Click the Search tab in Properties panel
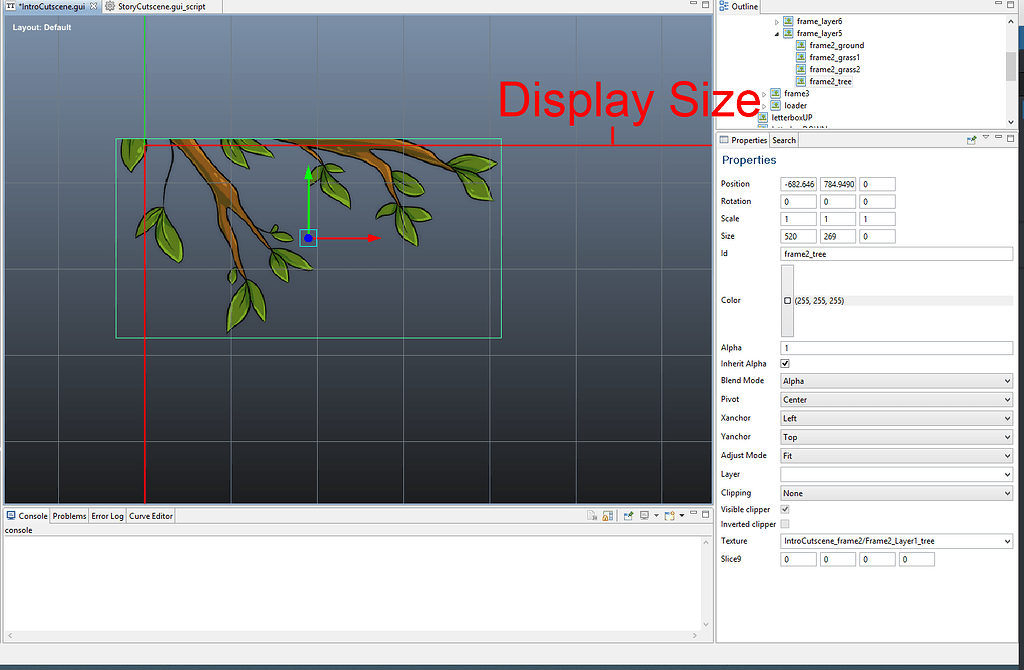Image resolution: width=1024 pixels, height=670 pixels. pyautogui.click(x=784, y=140)
